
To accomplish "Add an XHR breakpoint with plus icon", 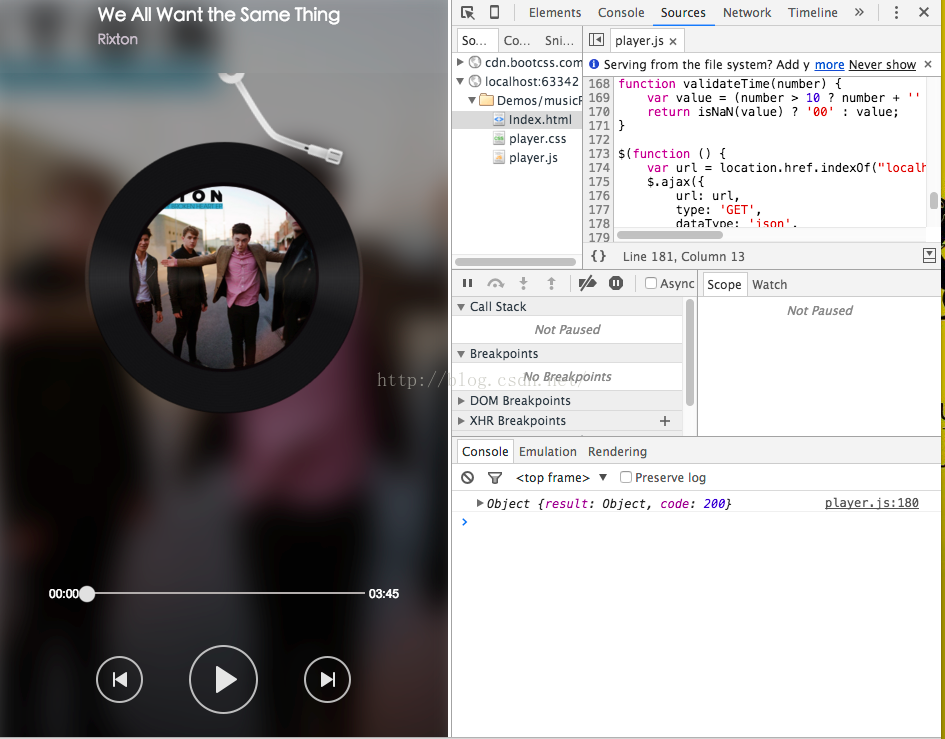I will (x=665, y=421).
